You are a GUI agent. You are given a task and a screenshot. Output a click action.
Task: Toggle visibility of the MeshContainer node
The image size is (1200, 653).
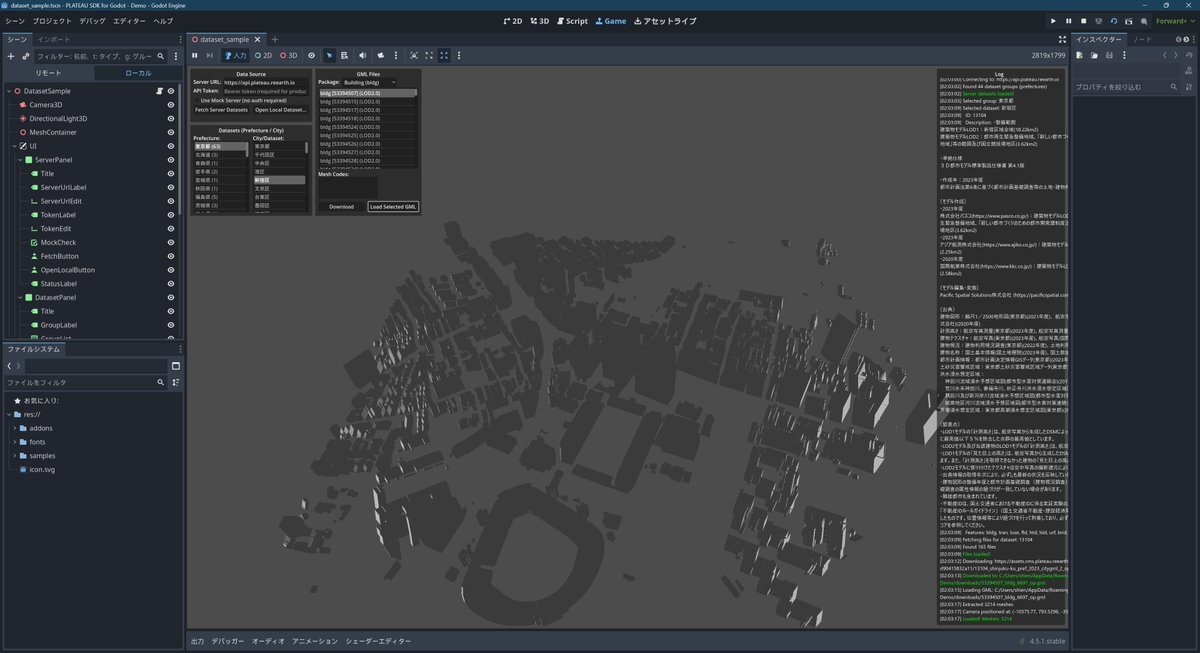pos(171,132)
